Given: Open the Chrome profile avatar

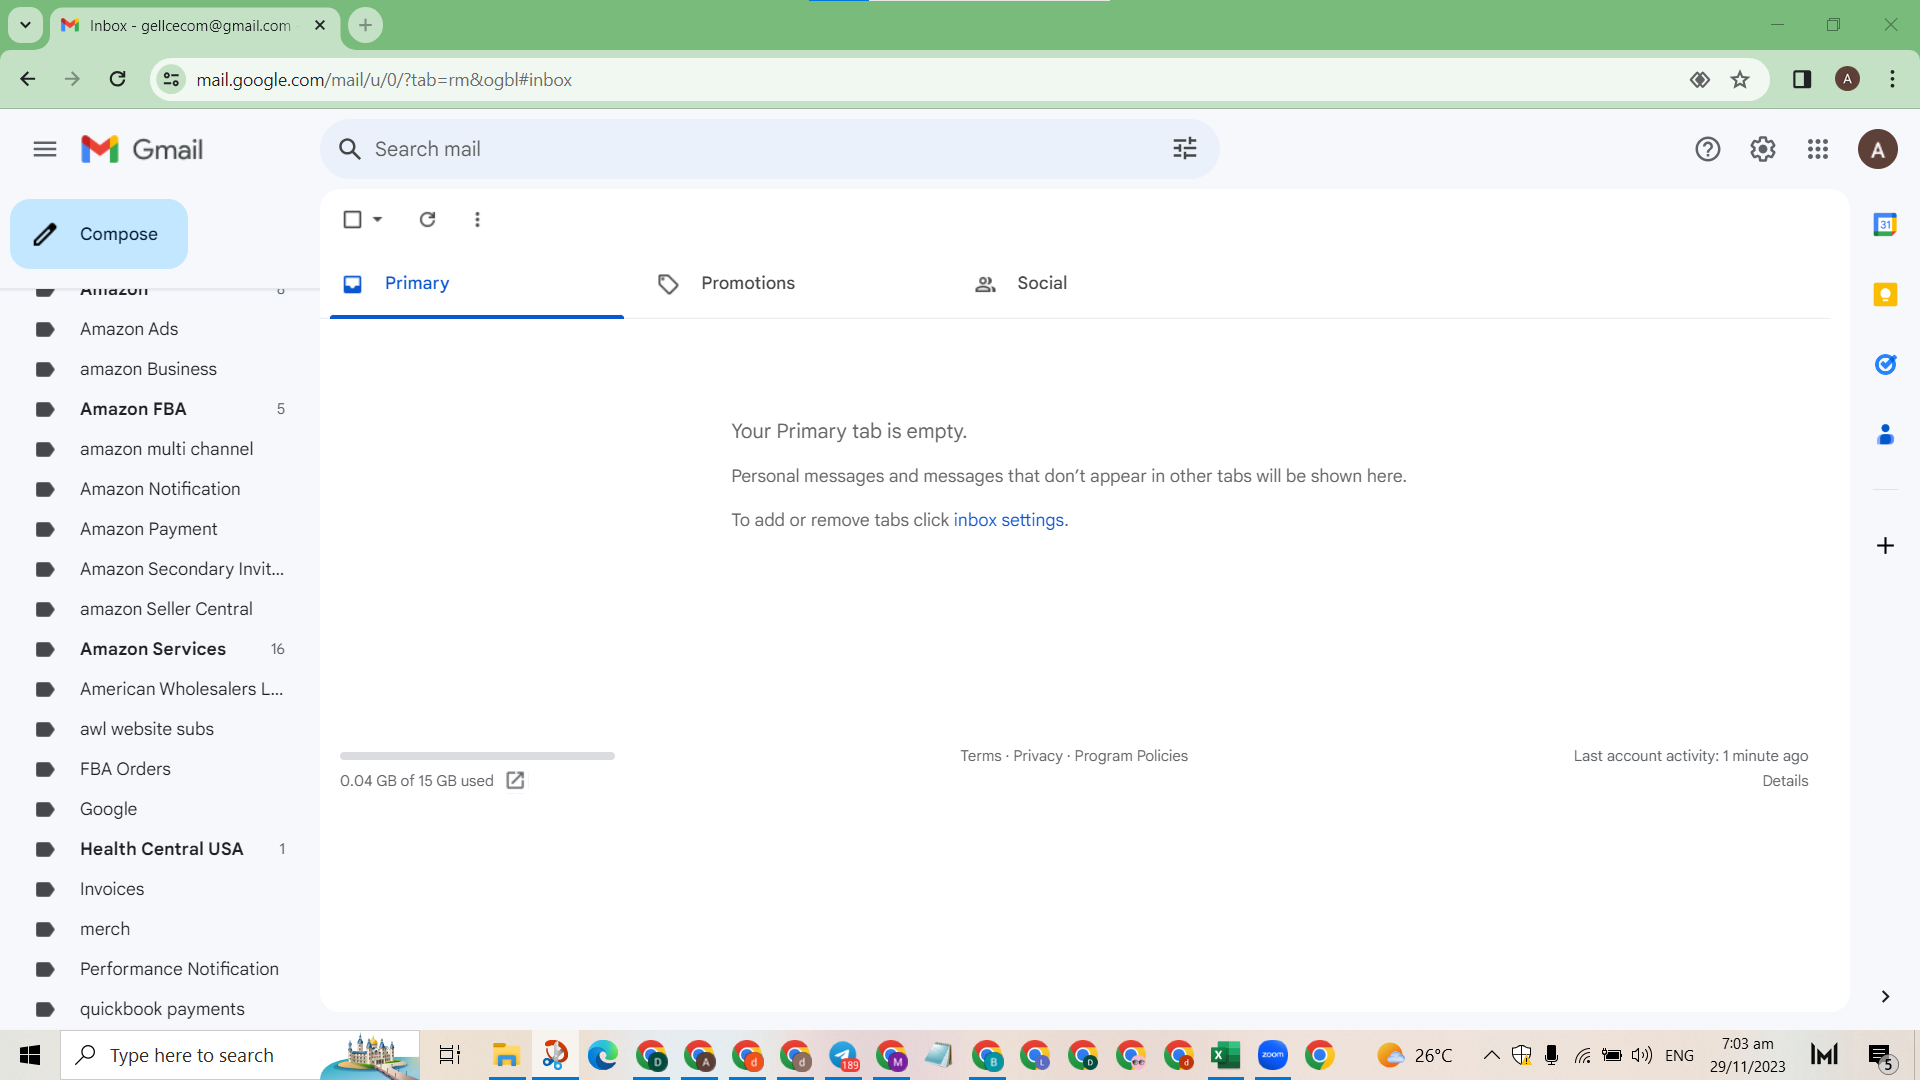Looking at the screenshot, I should pyautogui.click(x=1847, y=80).
